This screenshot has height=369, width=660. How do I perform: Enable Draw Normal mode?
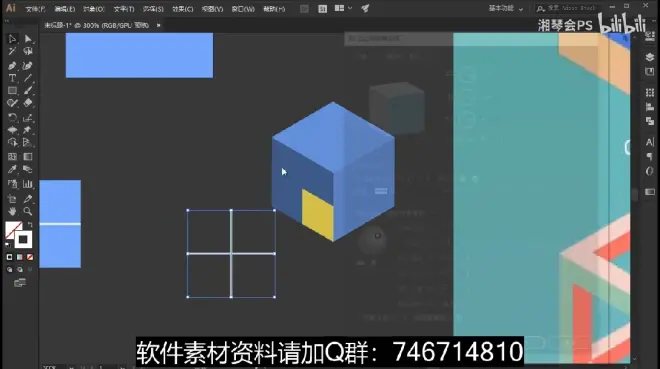9,270
